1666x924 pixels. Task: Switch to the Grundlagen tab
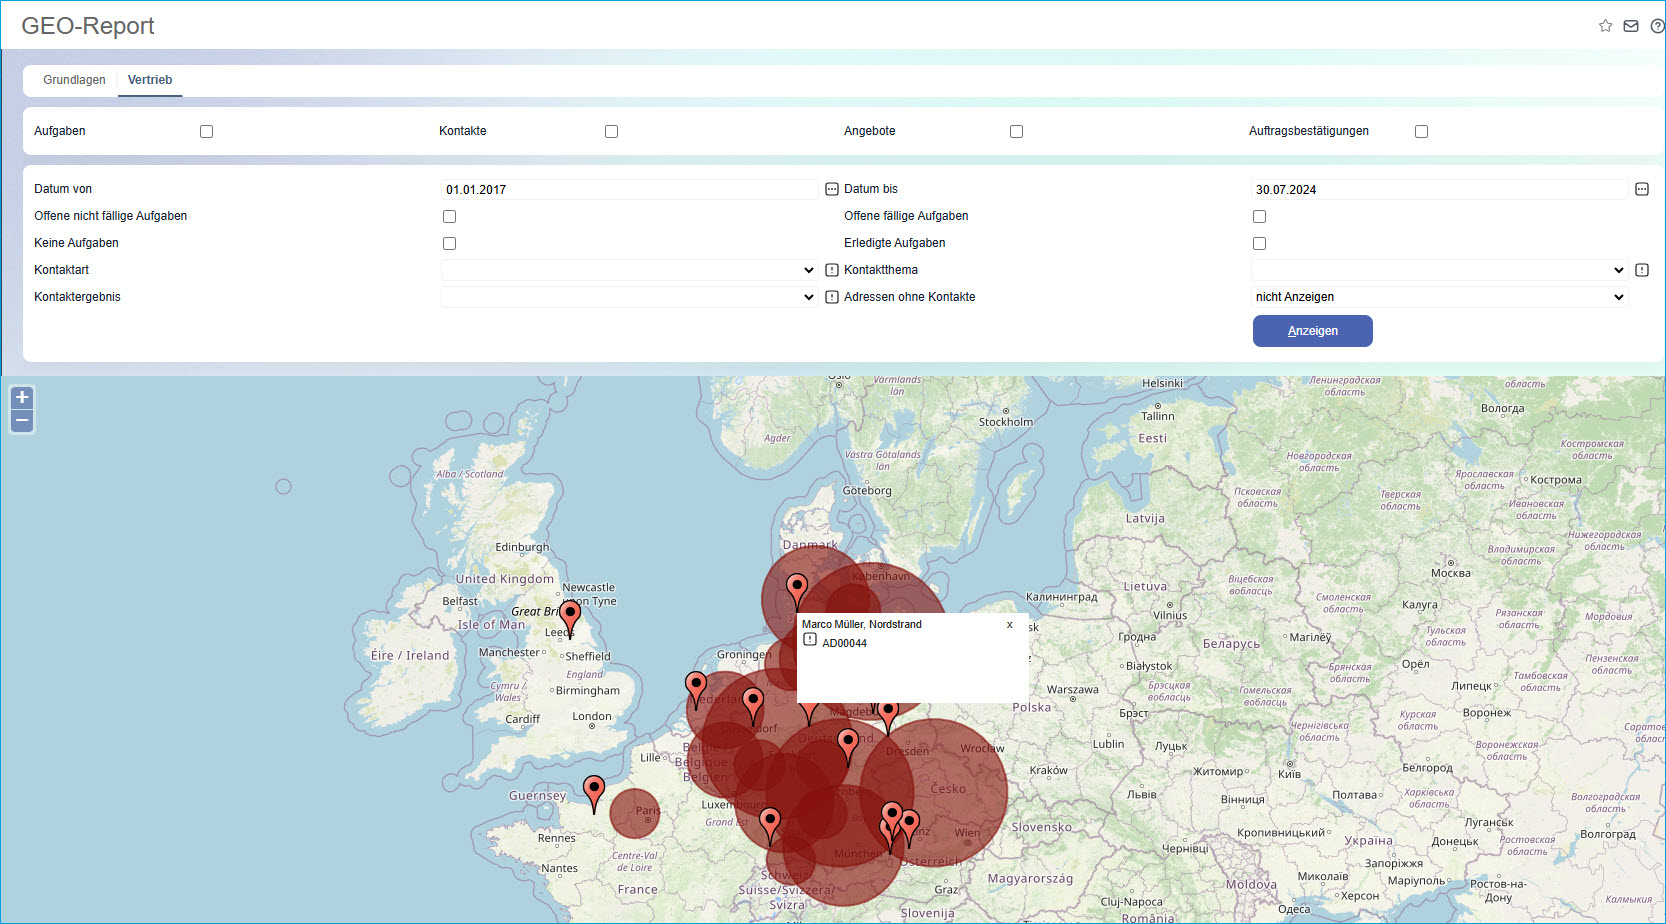74,80
